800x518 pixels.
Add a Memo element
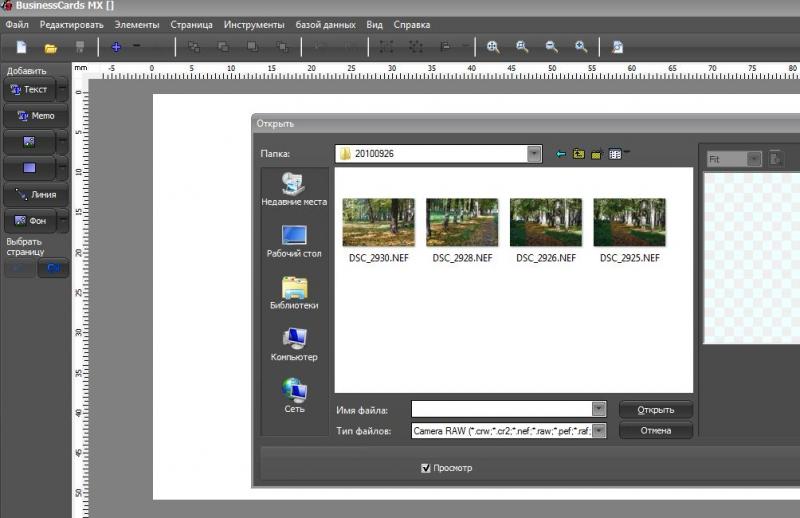tap(36, 116)
